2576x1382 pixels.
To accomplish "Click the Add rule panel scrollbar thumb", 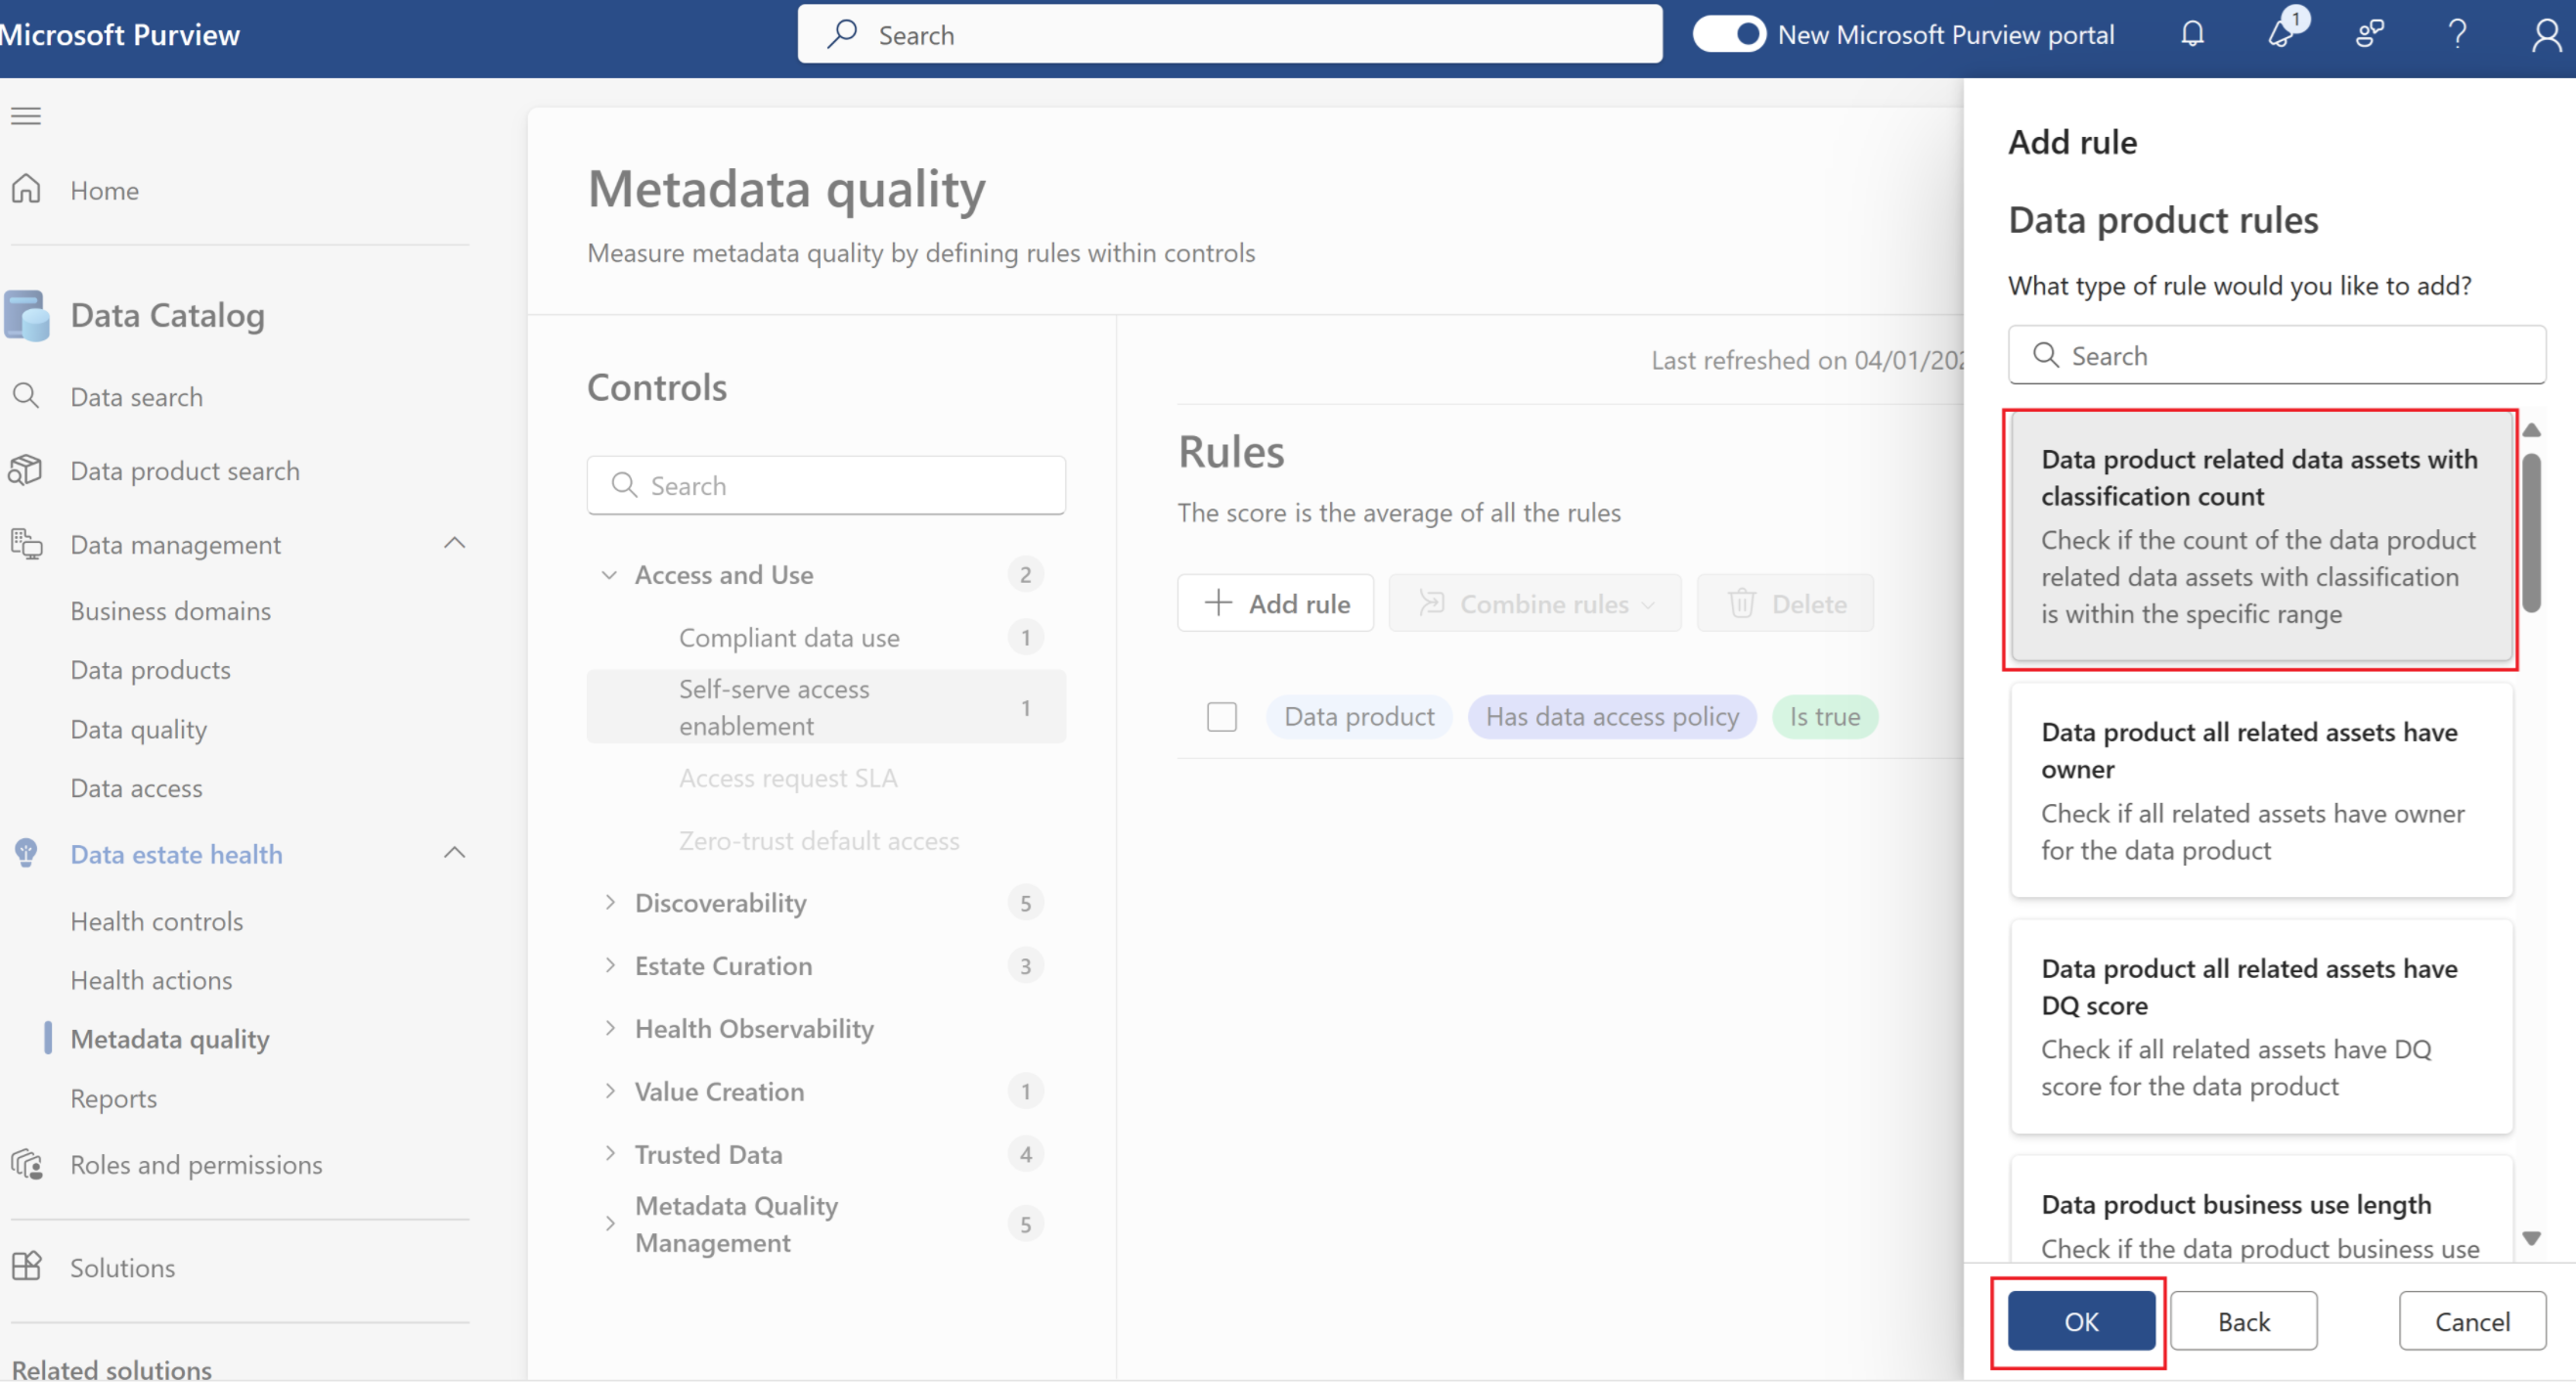I will [2531, 532].
